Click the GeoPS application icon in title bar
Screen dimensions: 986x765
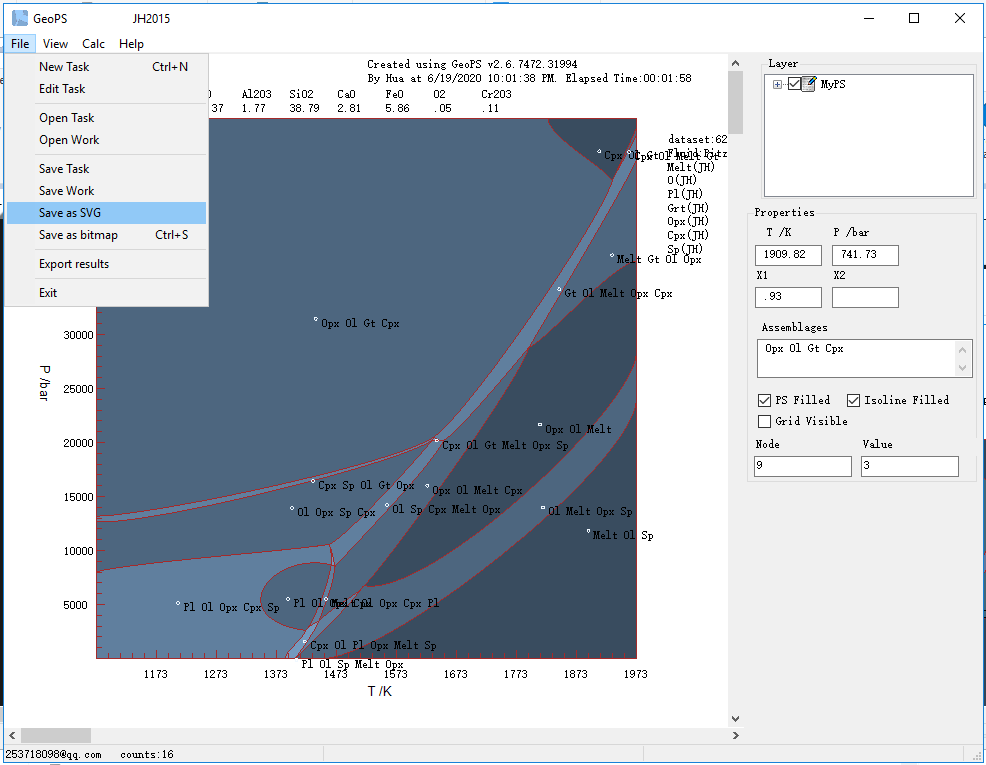pos(19,18)
